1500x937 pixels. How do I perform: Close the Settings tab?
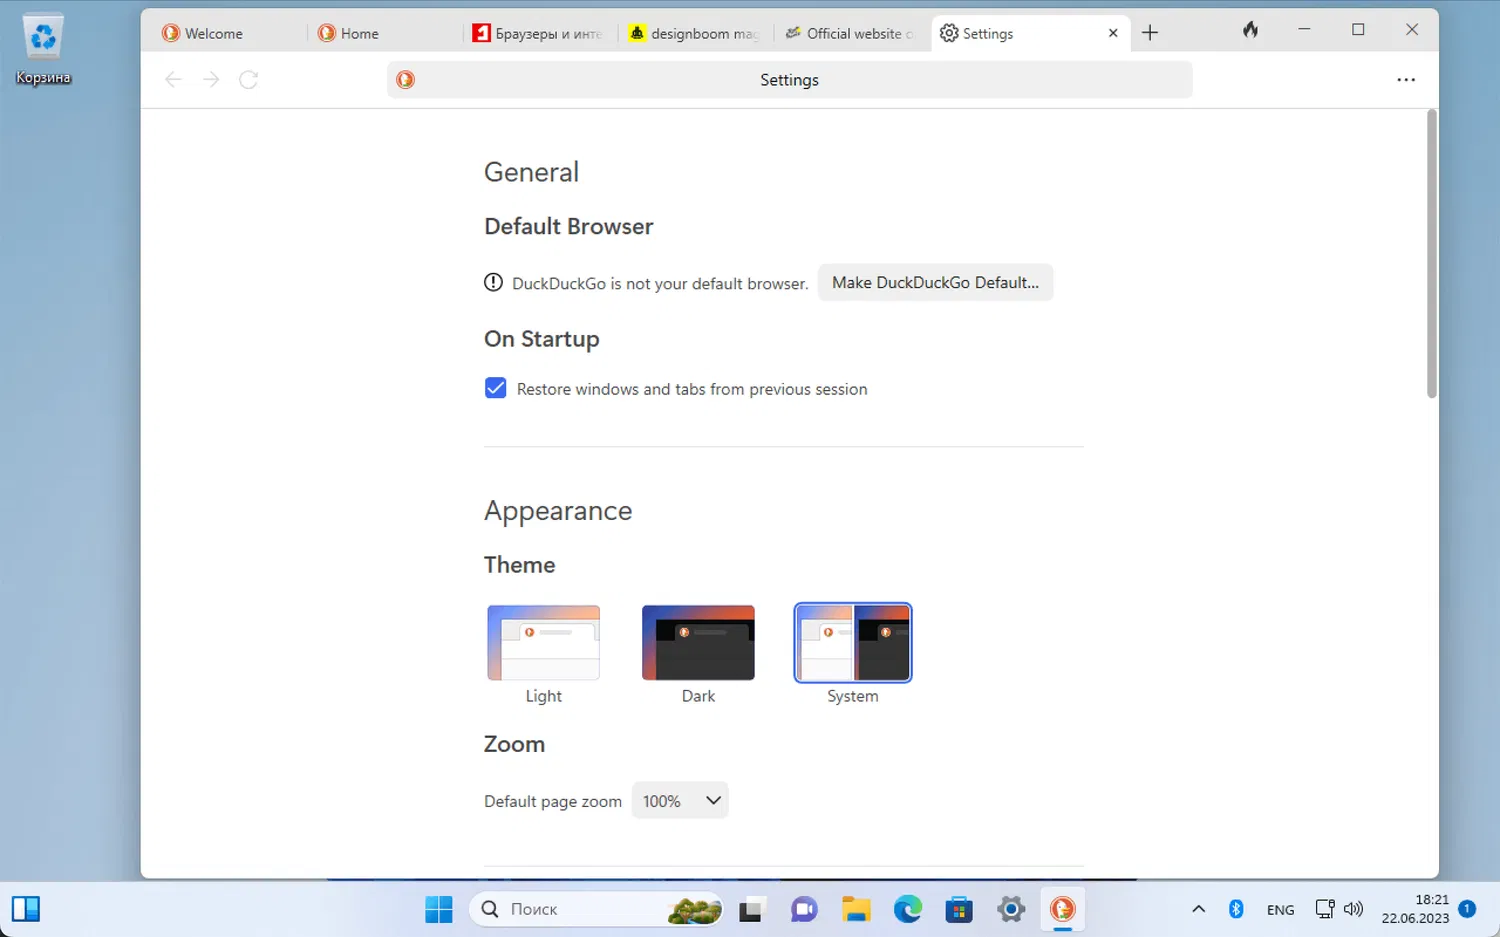pos(1113,33)
